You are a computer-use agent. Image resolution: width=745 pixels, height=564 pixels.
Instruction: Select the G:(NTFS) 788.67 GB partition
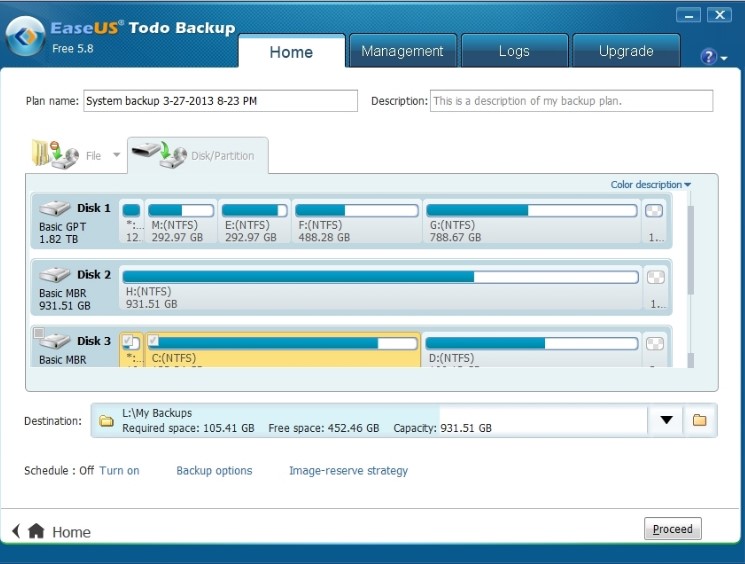(532, 221)
